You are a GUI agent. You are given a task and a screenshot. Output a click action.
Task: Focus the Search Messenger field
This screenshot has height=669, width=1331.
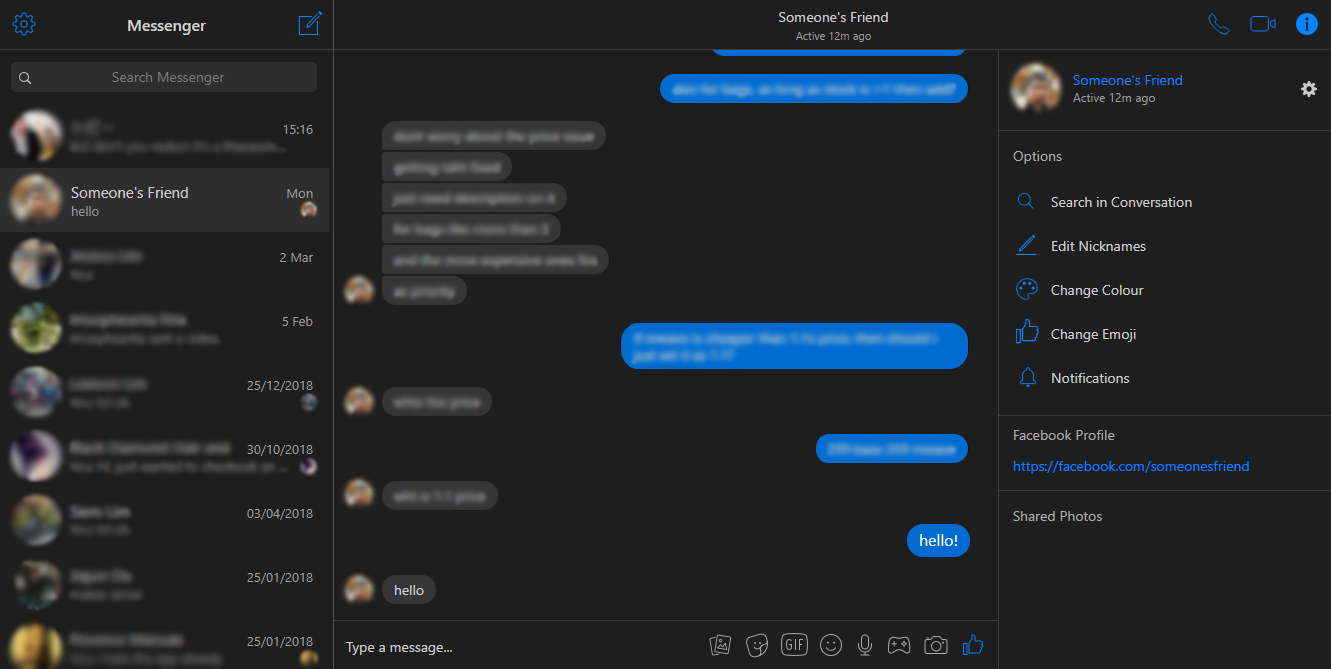[x=164, y=77]
